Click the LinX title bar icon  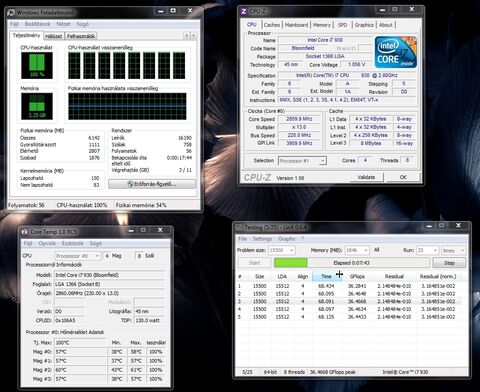[239, 227]
